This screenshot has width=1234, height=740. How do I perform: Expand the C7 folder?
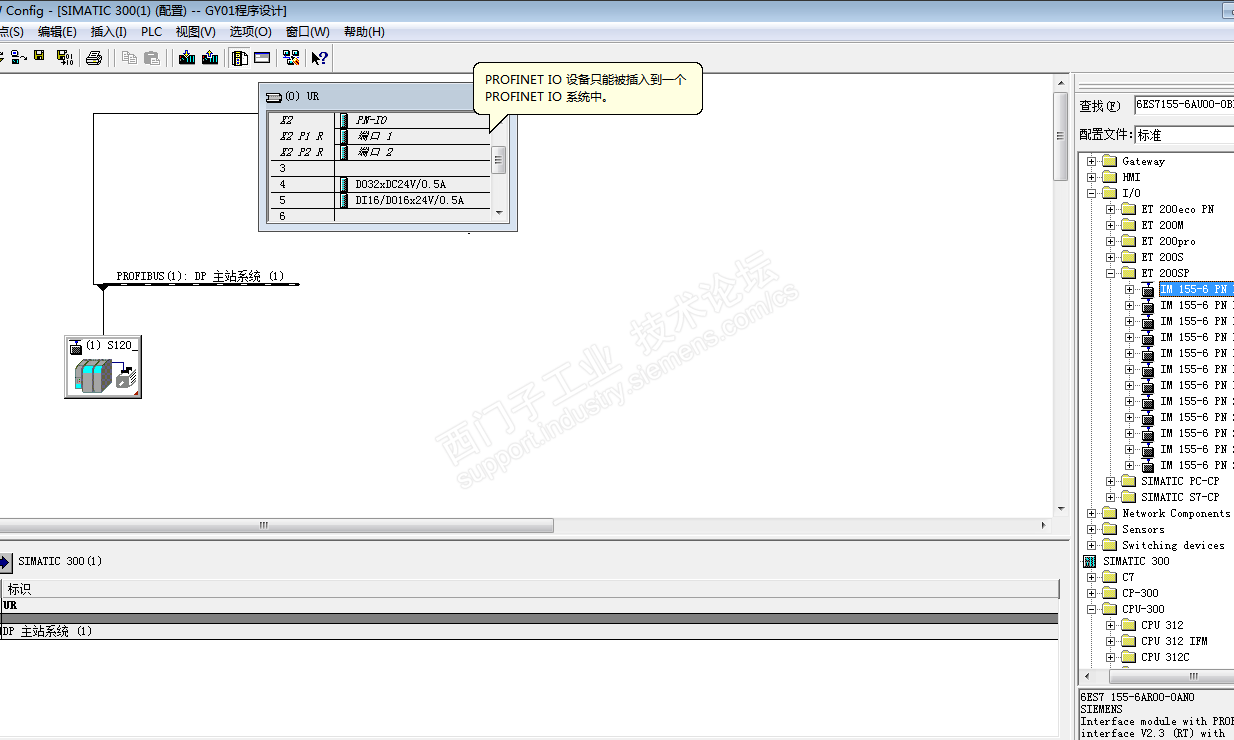point(1091,577)
